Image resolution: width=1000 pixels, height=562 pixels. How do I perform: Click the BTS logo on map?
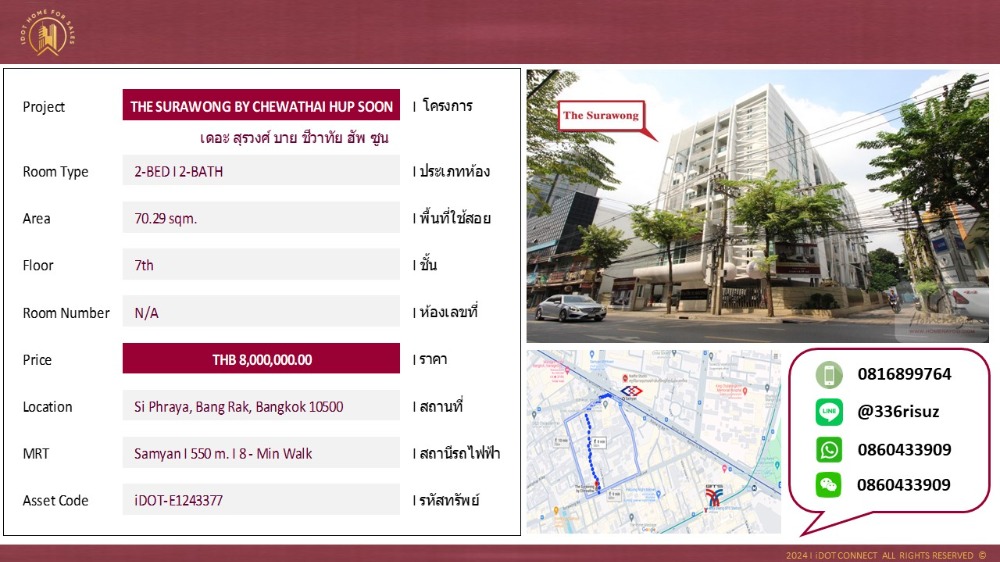714,495
